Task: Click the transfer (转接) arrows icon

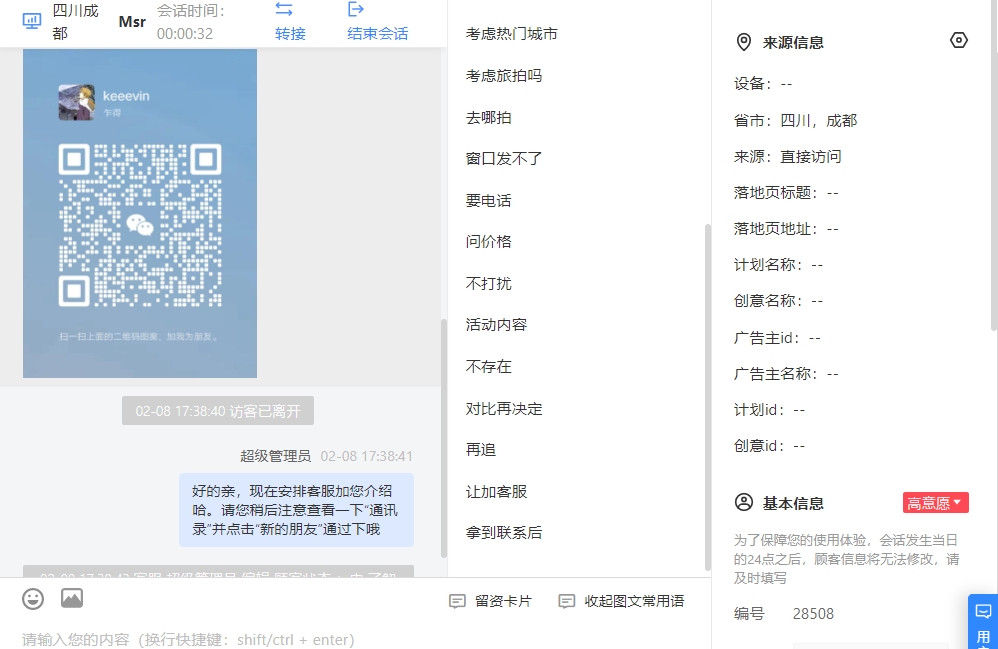Action: [x=284, y=10]
